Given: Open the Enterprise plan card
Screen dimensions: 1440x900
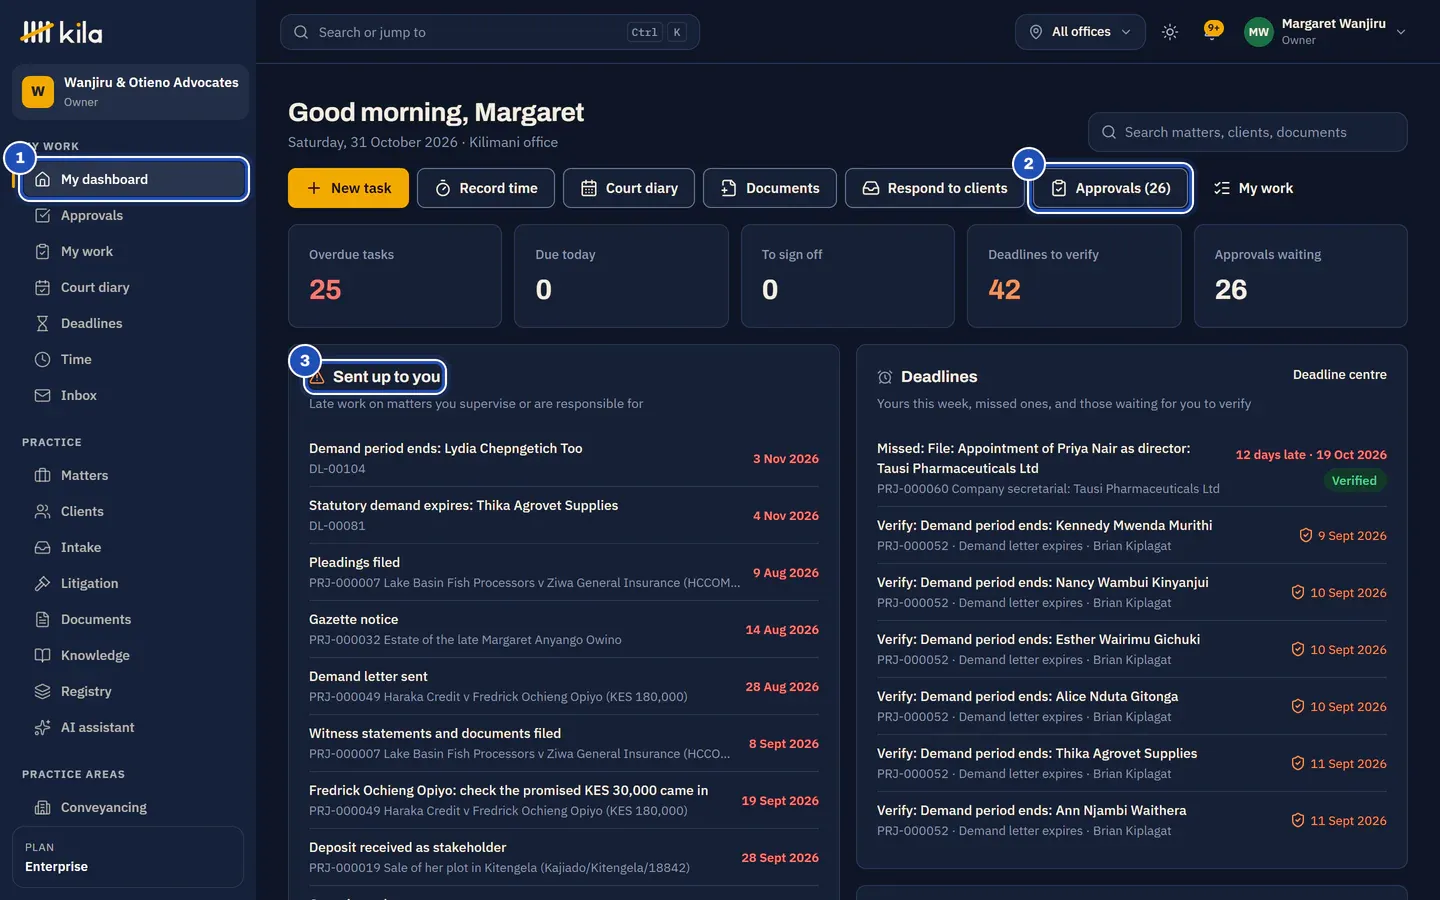Looking at the screenshot, I should (128, 857).
